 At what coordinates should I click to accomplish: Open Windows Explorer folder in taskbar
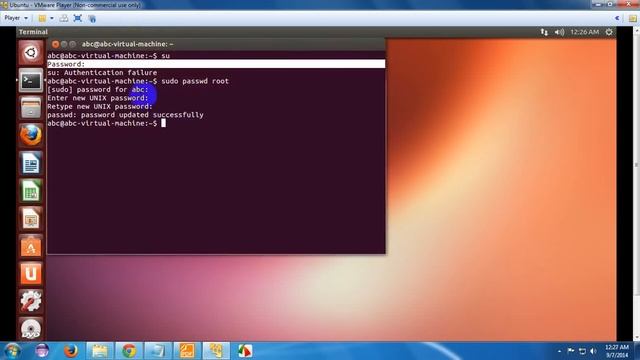coord(100,351)
